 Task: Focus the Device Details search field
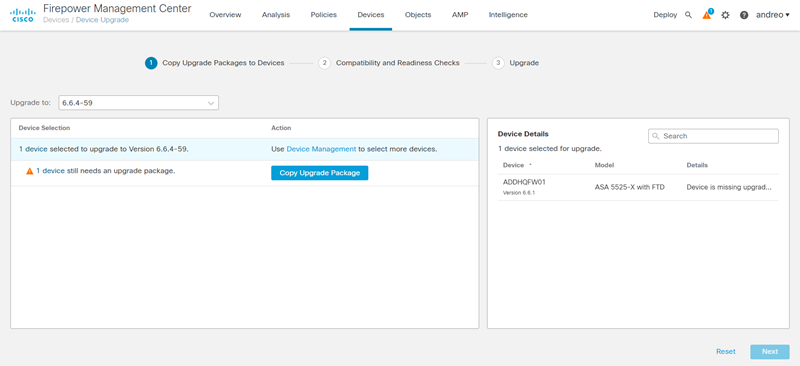(713, 136)
